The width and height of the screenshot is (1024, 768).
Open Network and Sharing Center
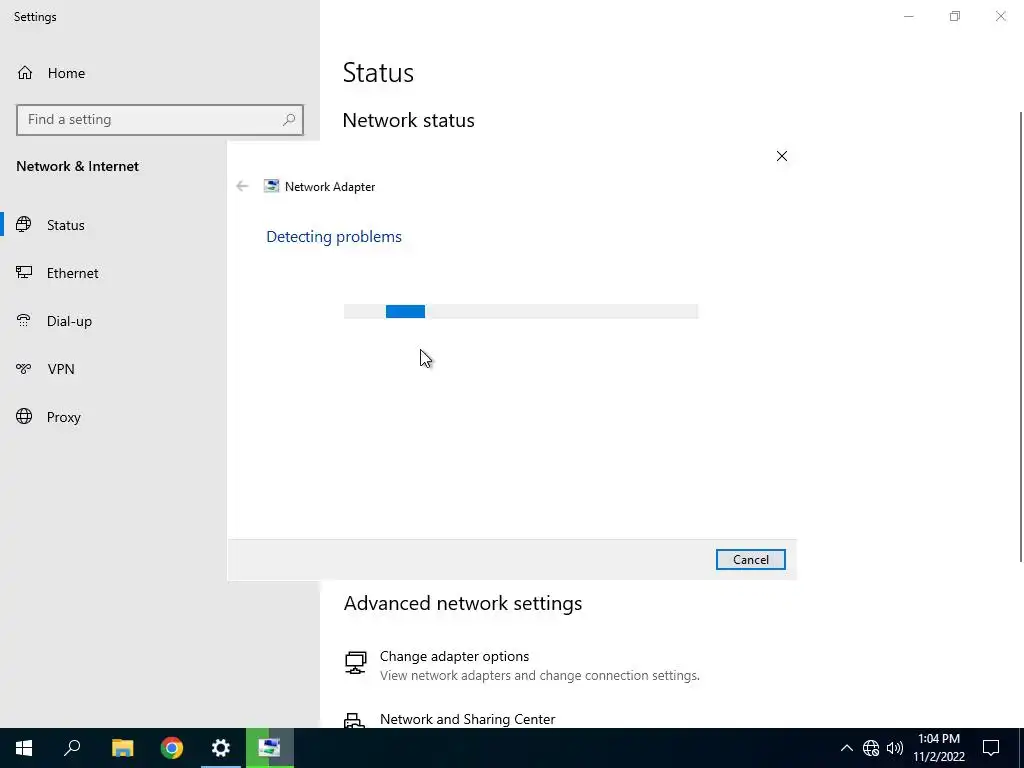468,719
